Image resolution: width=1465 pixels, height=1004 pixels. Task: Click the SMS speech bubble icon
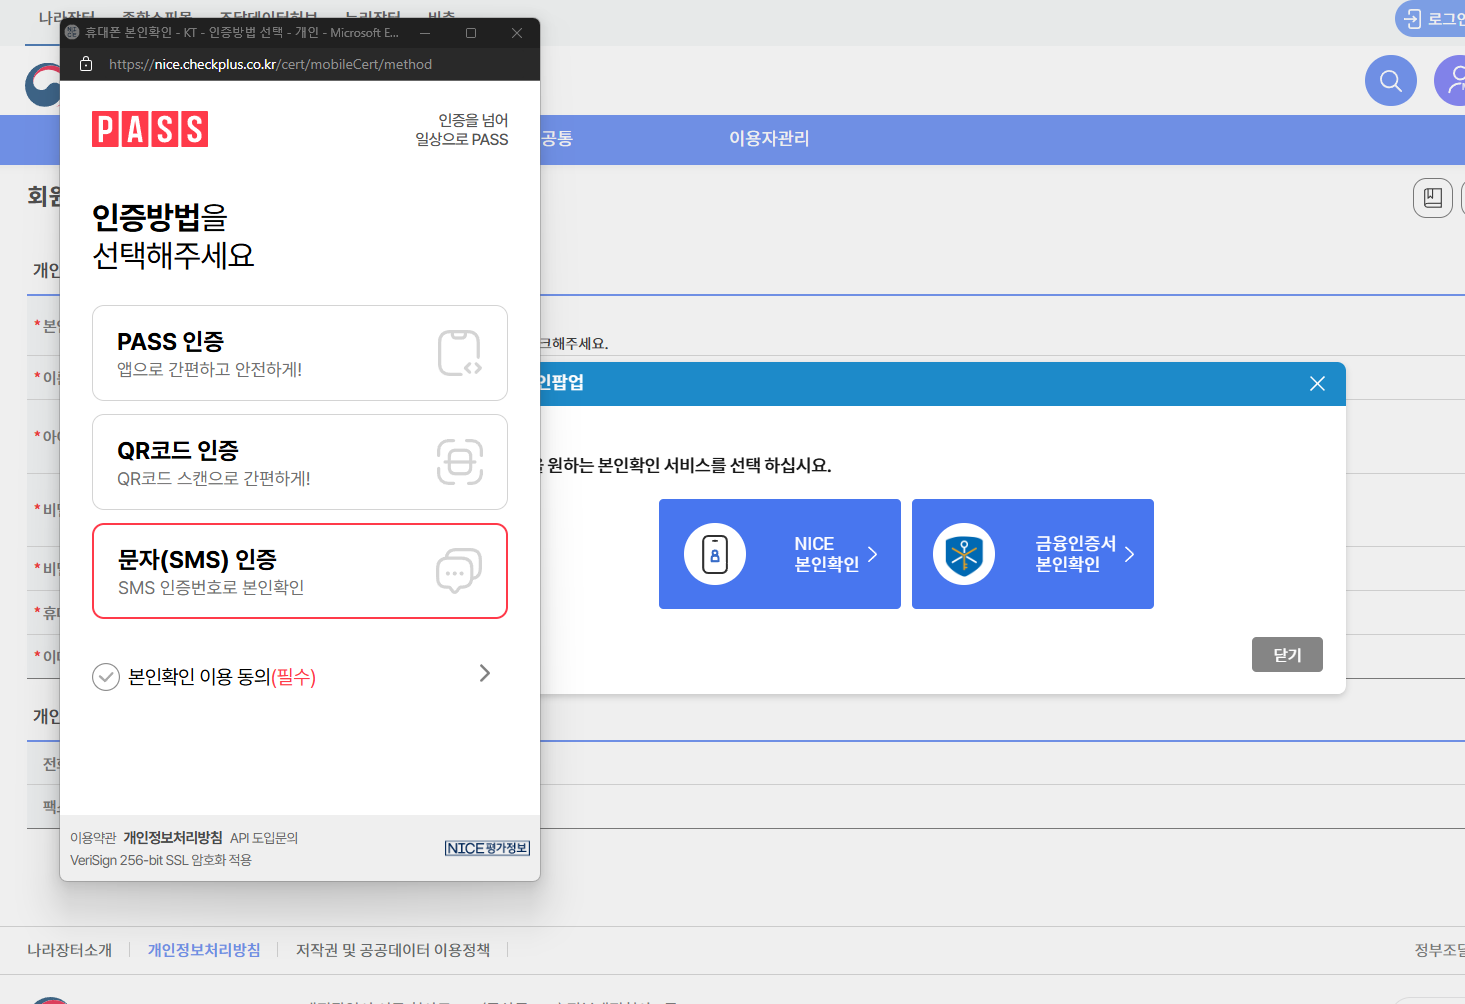(x=459, y=571)
